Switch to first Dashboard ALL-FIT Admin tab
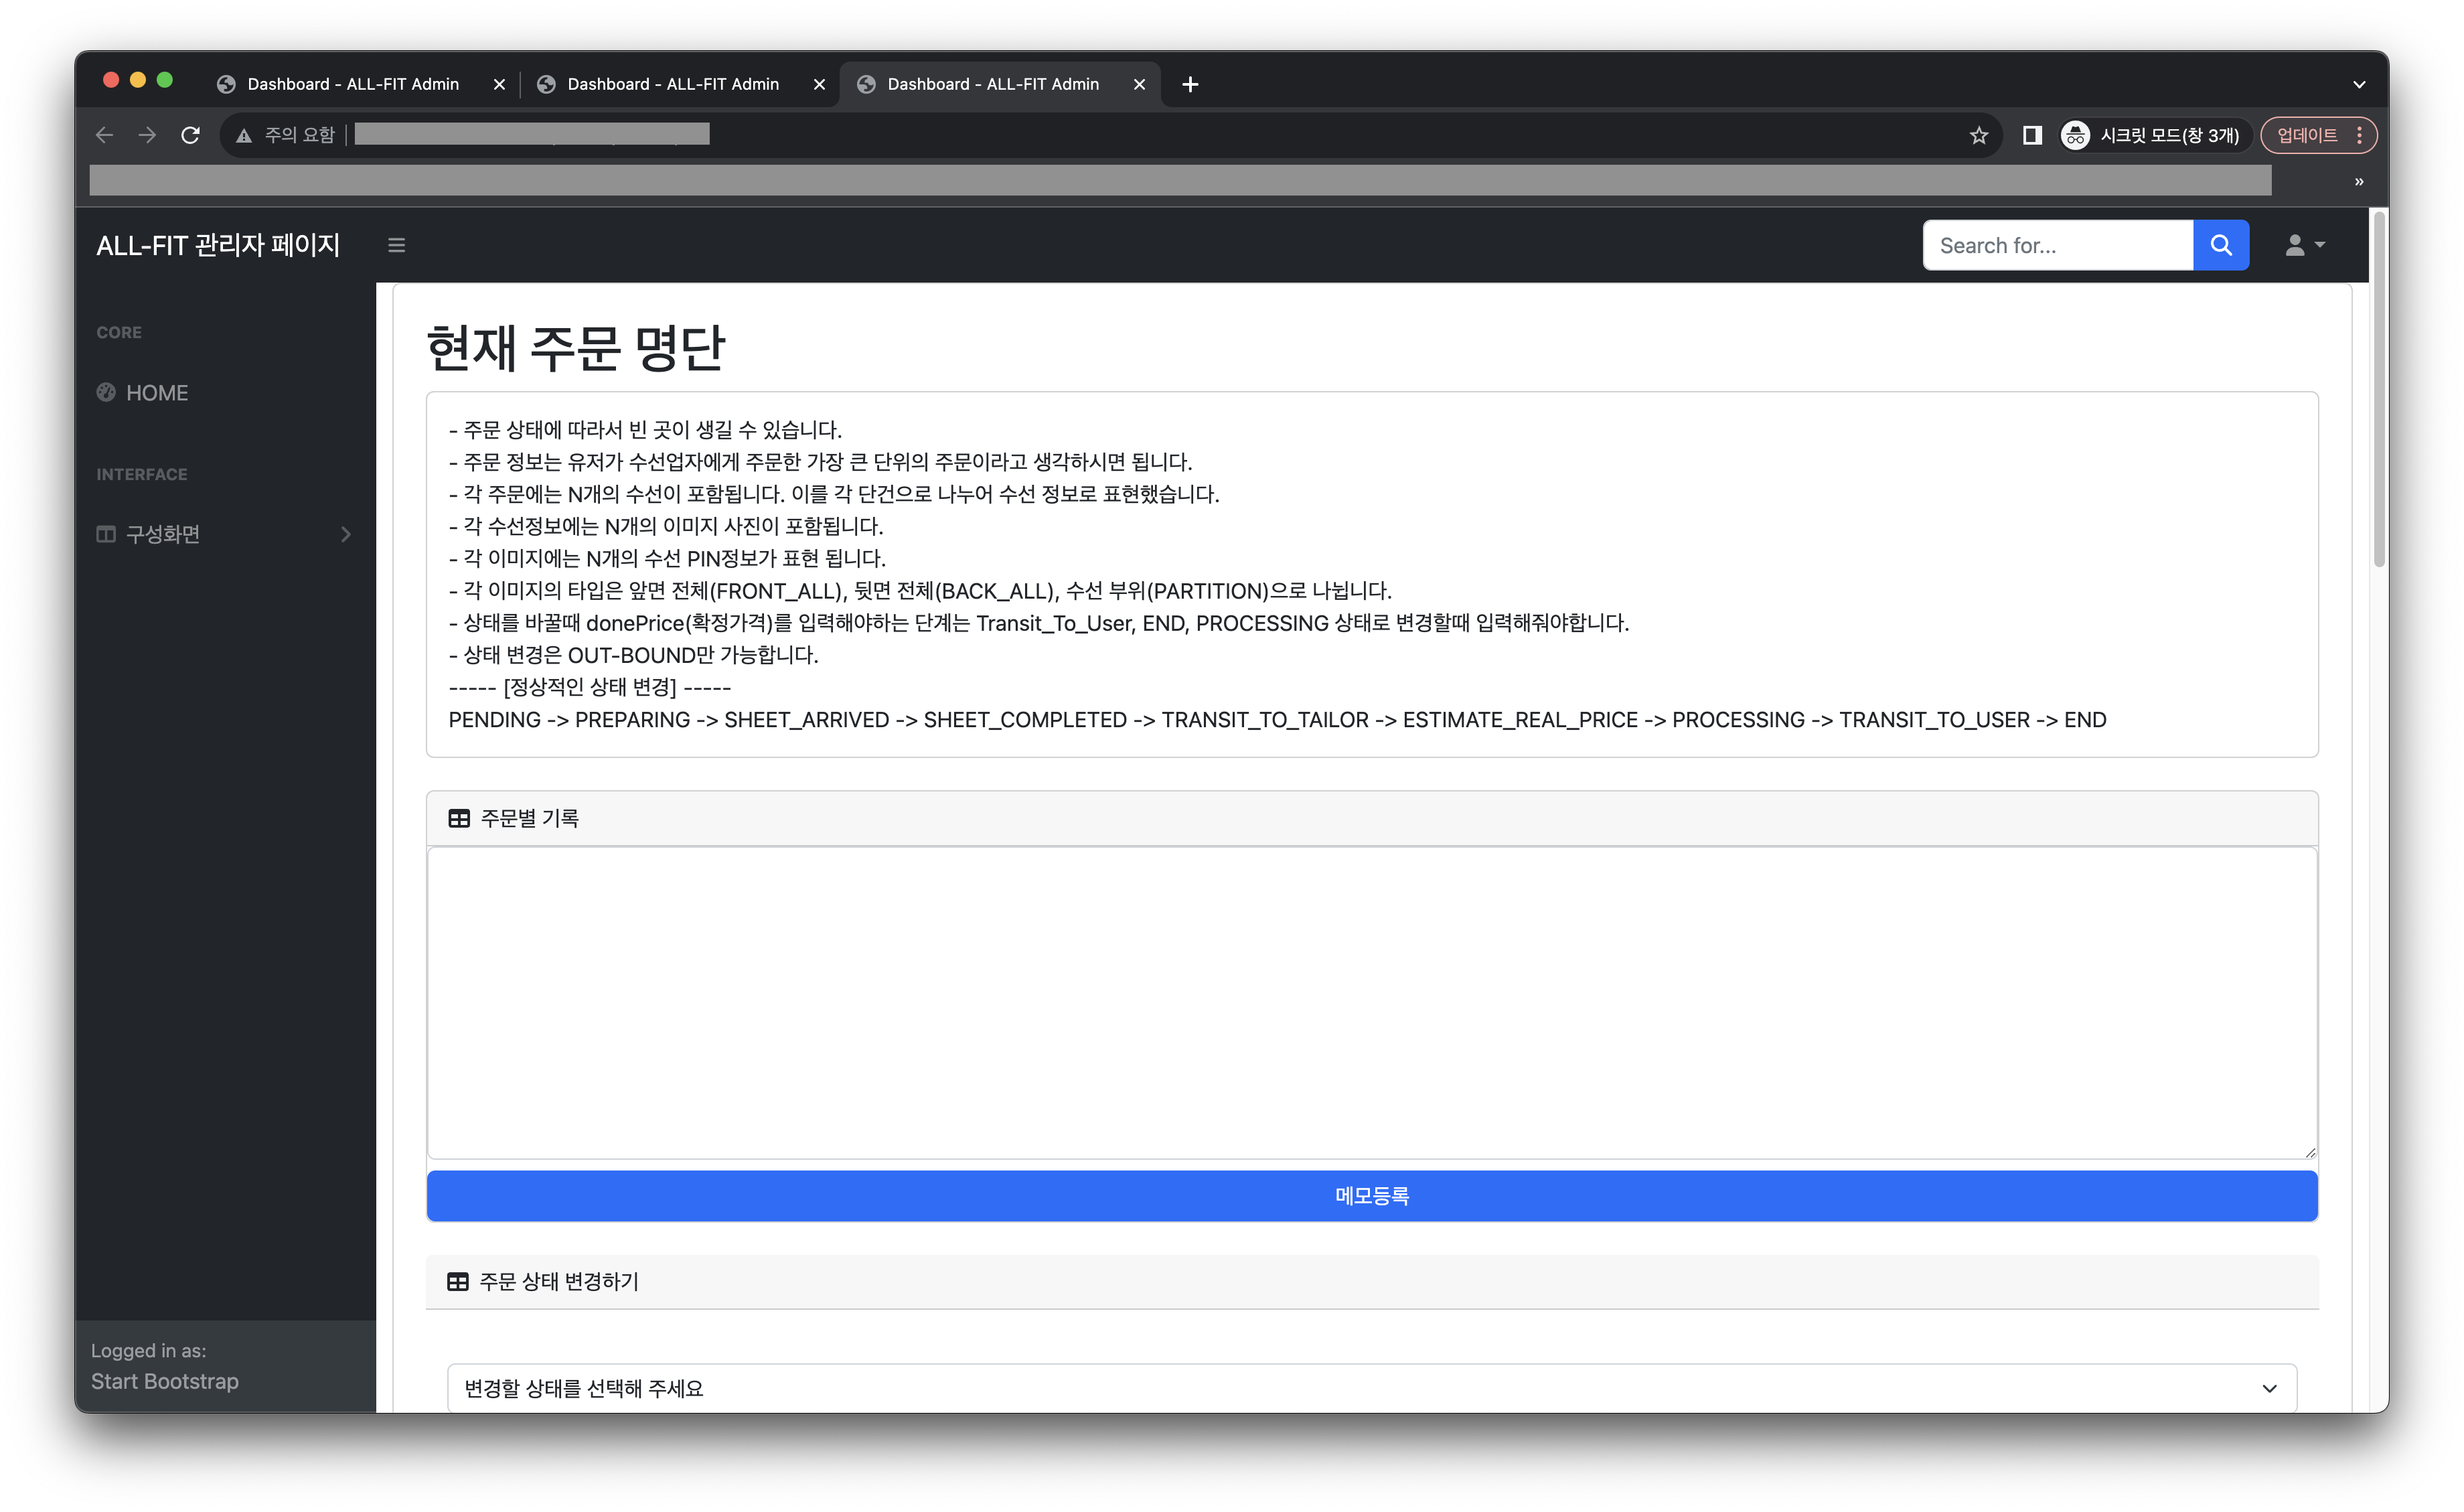The image size is (2464, 1512). pos(352,84)
